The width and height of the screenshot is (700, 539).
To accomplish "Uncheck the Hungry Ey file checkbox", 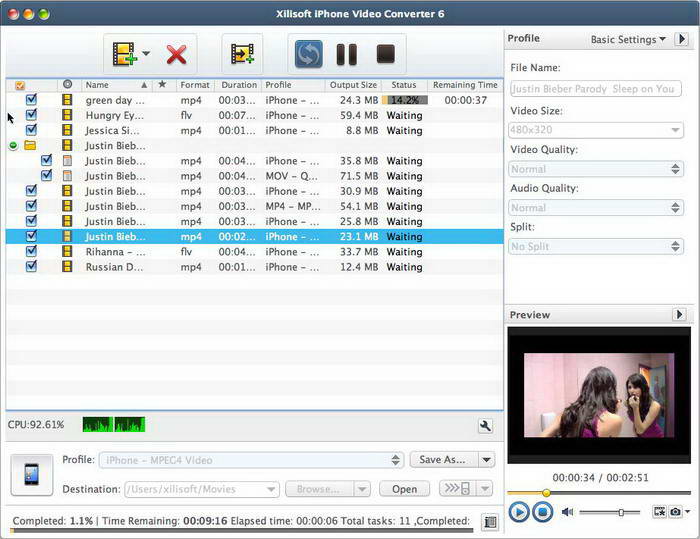I will (31, 115).
